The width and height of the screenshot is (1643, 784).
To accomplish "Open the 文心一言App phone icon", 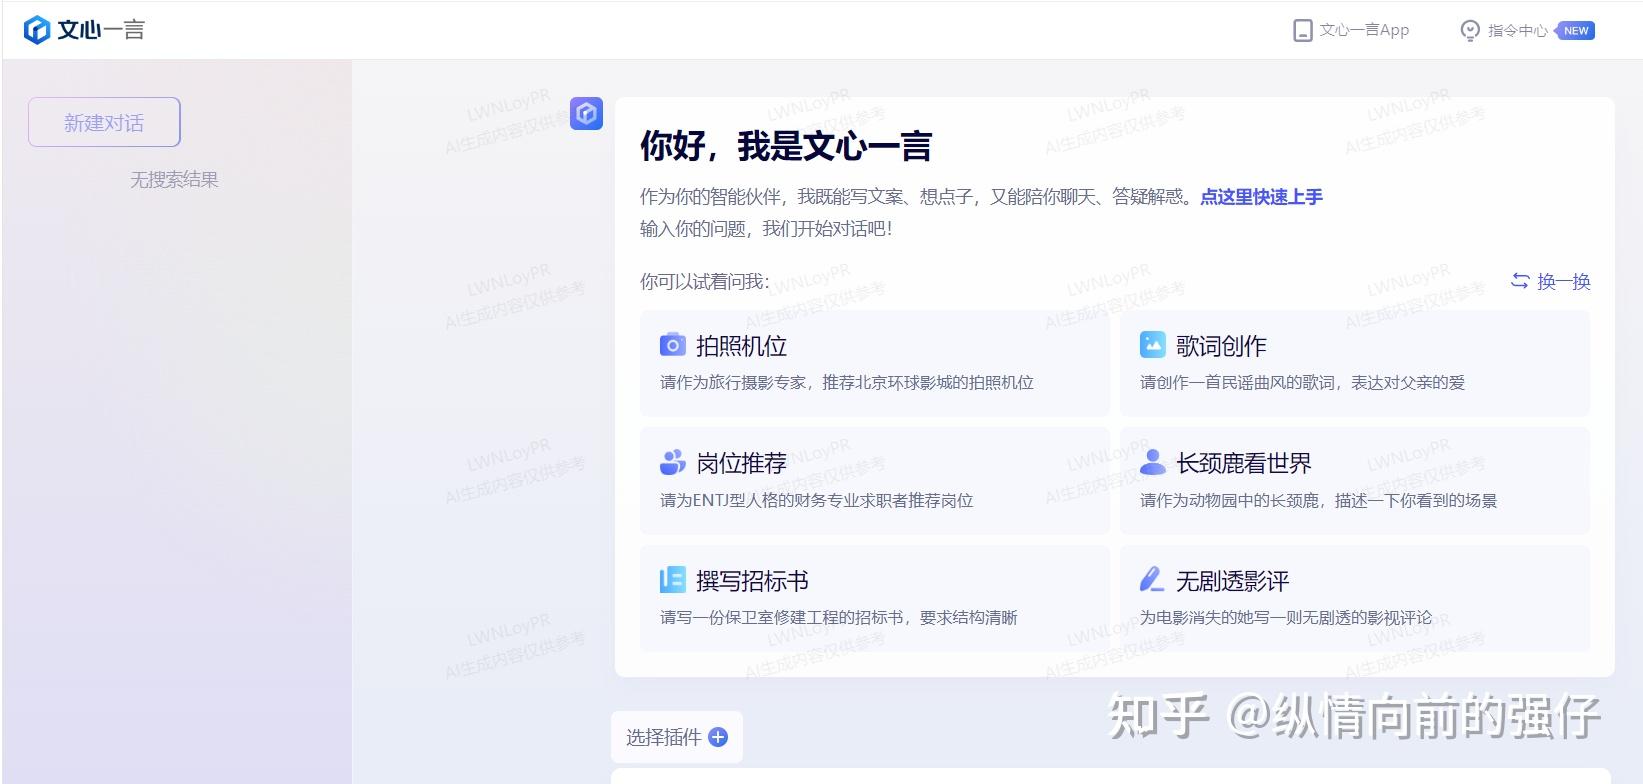I will pyautogui.click(x=1302, y=31).
